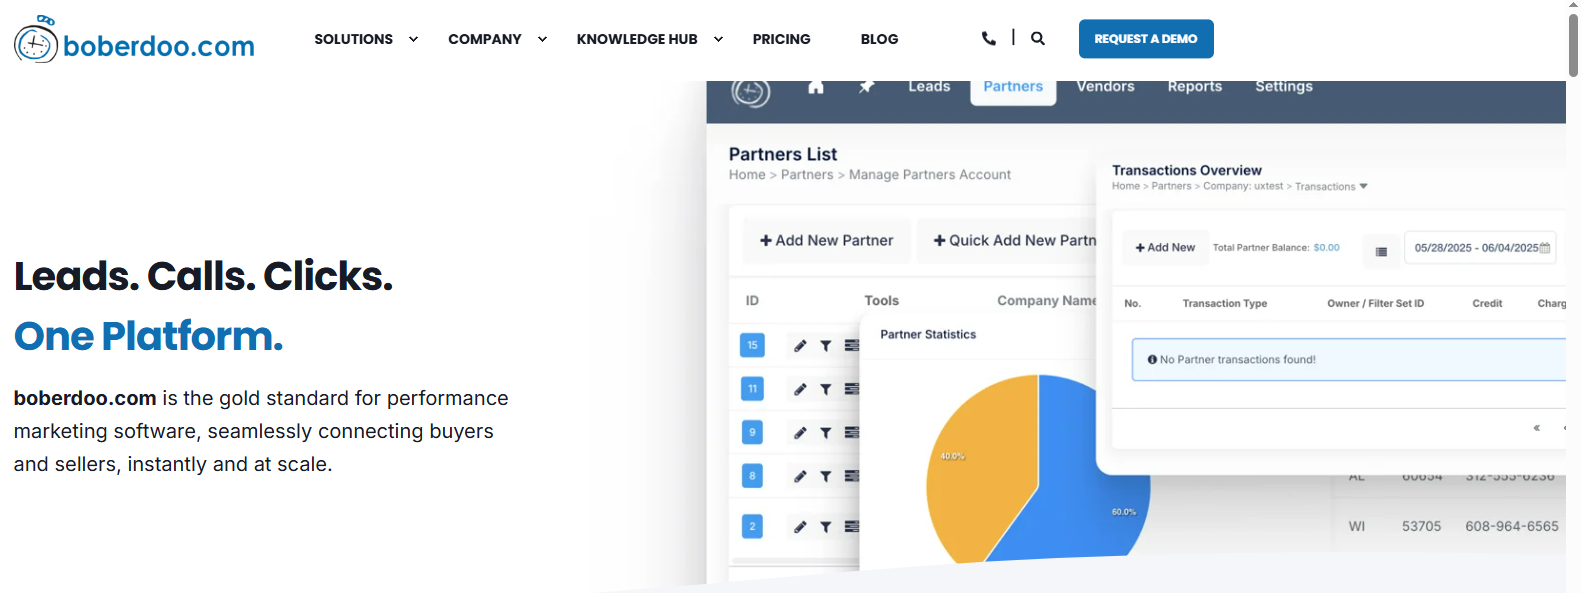Click edit pencil for partner 2

(x=800, y=527)
